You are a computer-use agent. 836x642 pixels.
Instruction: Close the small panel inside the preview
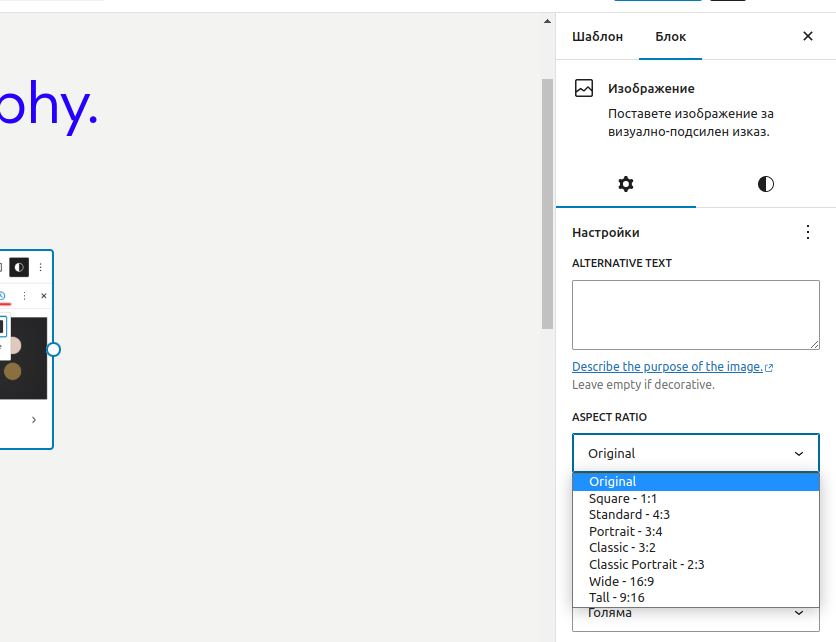click(x=44, y=296)
